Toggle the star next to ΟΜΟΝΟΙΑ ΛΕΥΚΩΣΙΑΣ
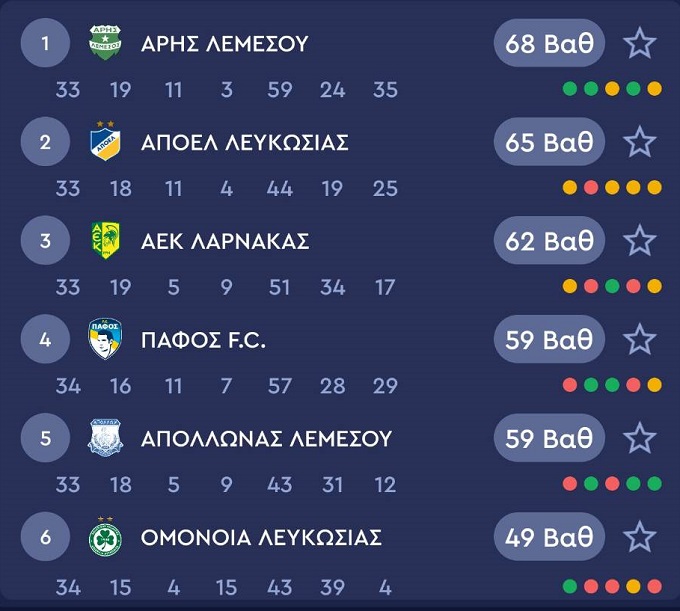680x611 pixels. pyautogui.click(x=639, y=537)
